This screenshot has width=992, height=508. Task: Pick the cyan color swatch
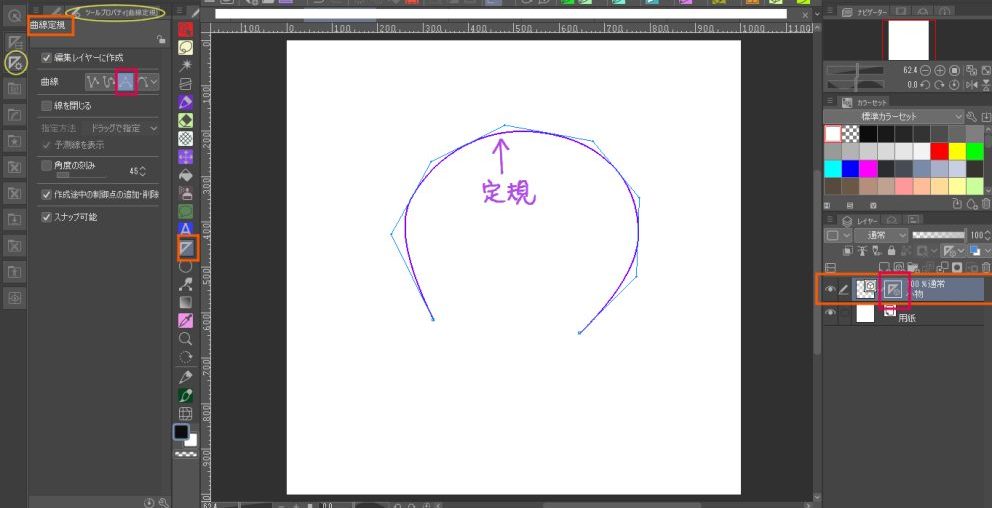833,169
